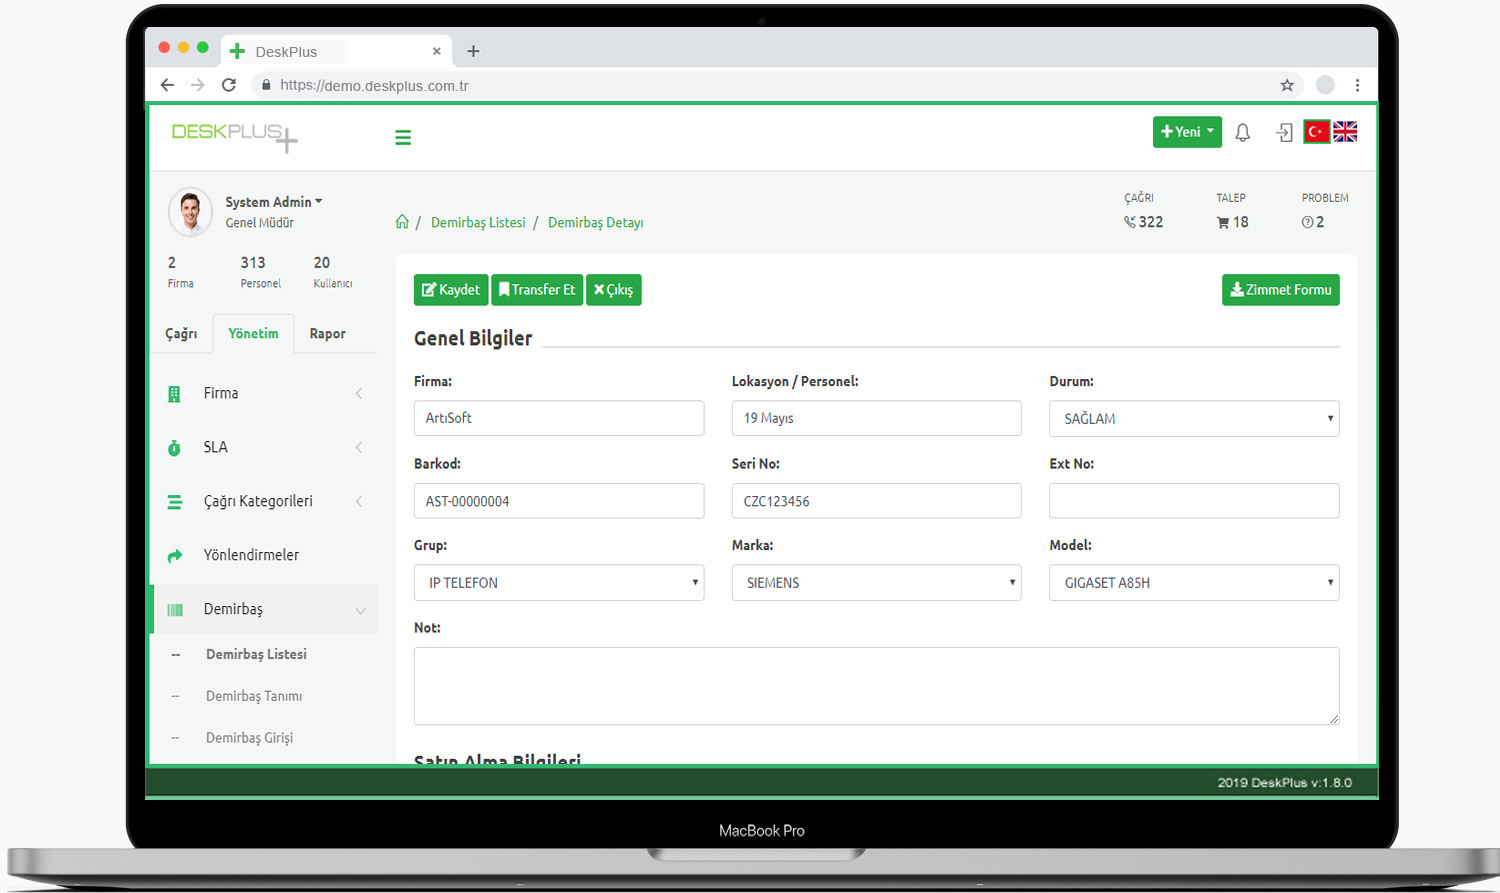This screenshot has width=1500, height=893.
Task: Open the Durum dropdown showing SAĞLAM
Action: (1194, 419)
